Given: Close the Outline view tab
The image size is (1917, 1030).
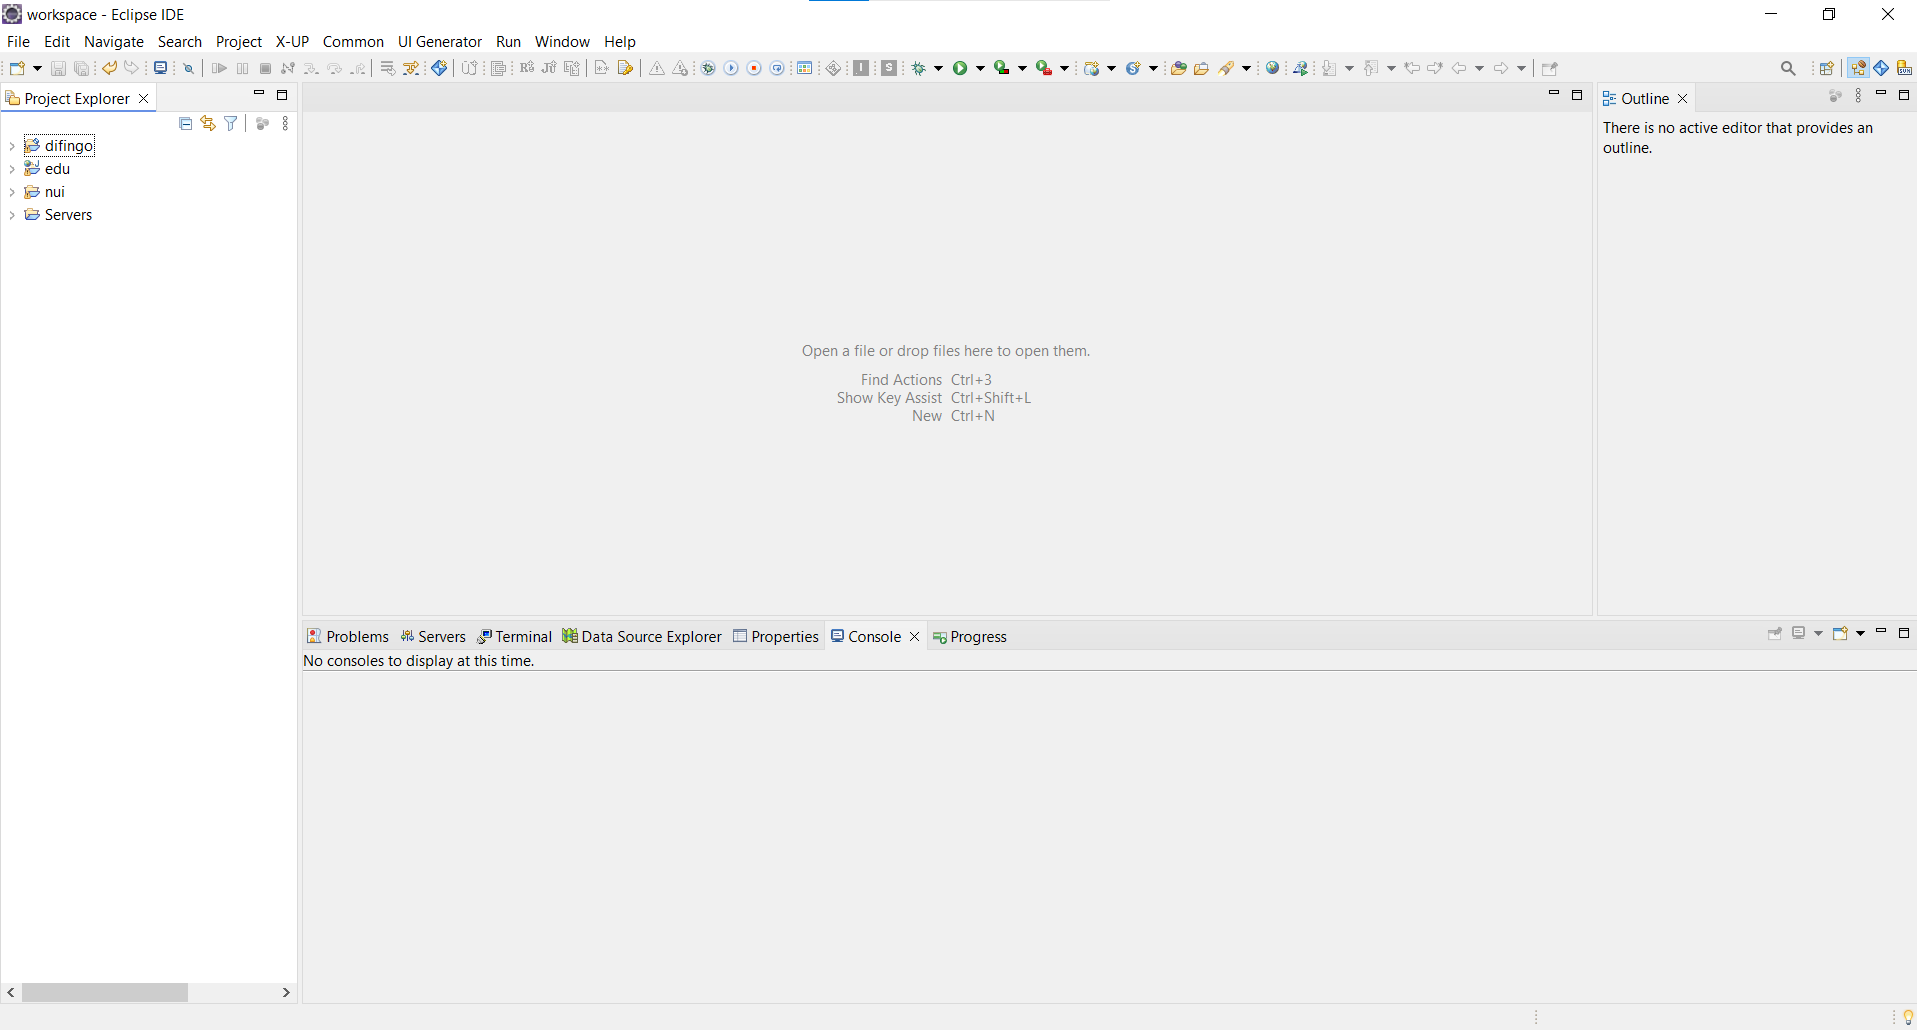Looking at the screenshot, I should tap(1683, 98).
